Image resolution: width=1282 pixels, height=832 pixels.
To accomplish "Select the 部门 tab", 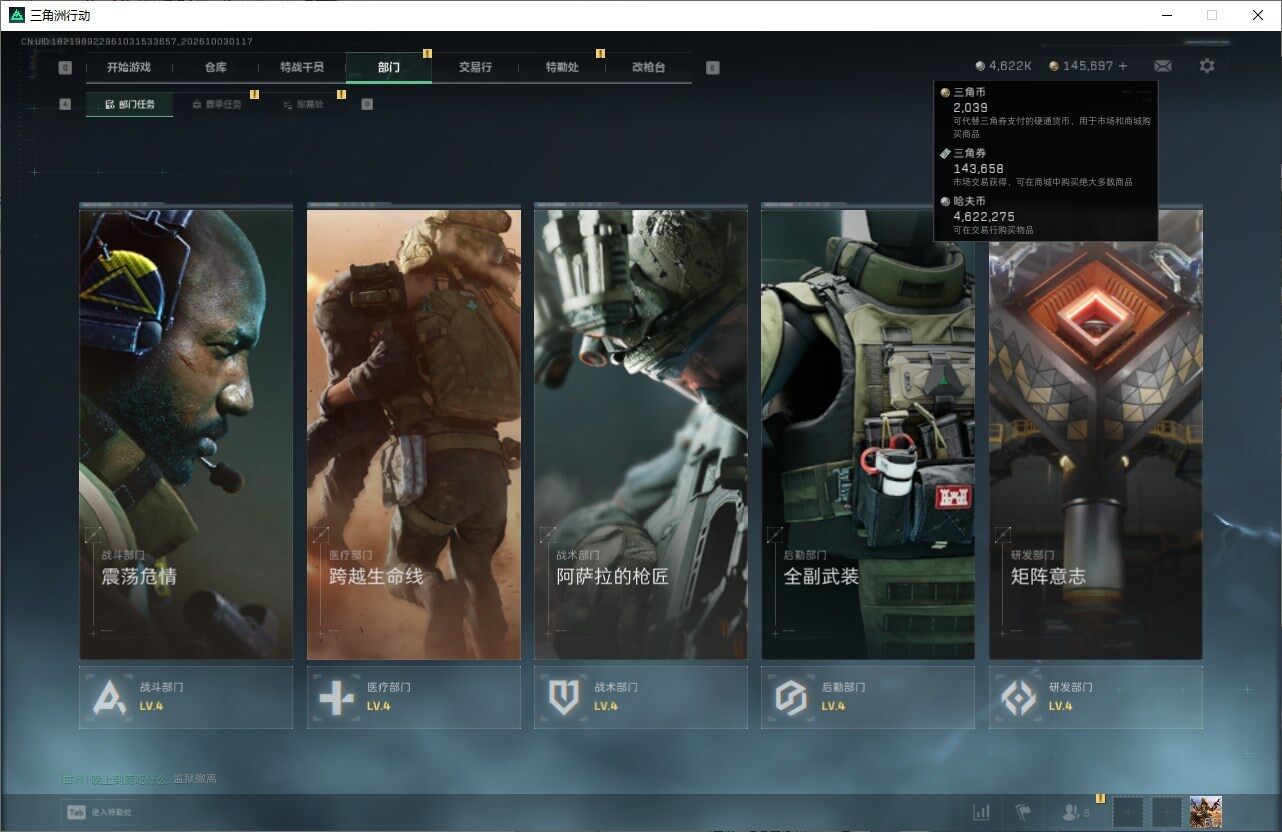I will (x=389, y=67).
